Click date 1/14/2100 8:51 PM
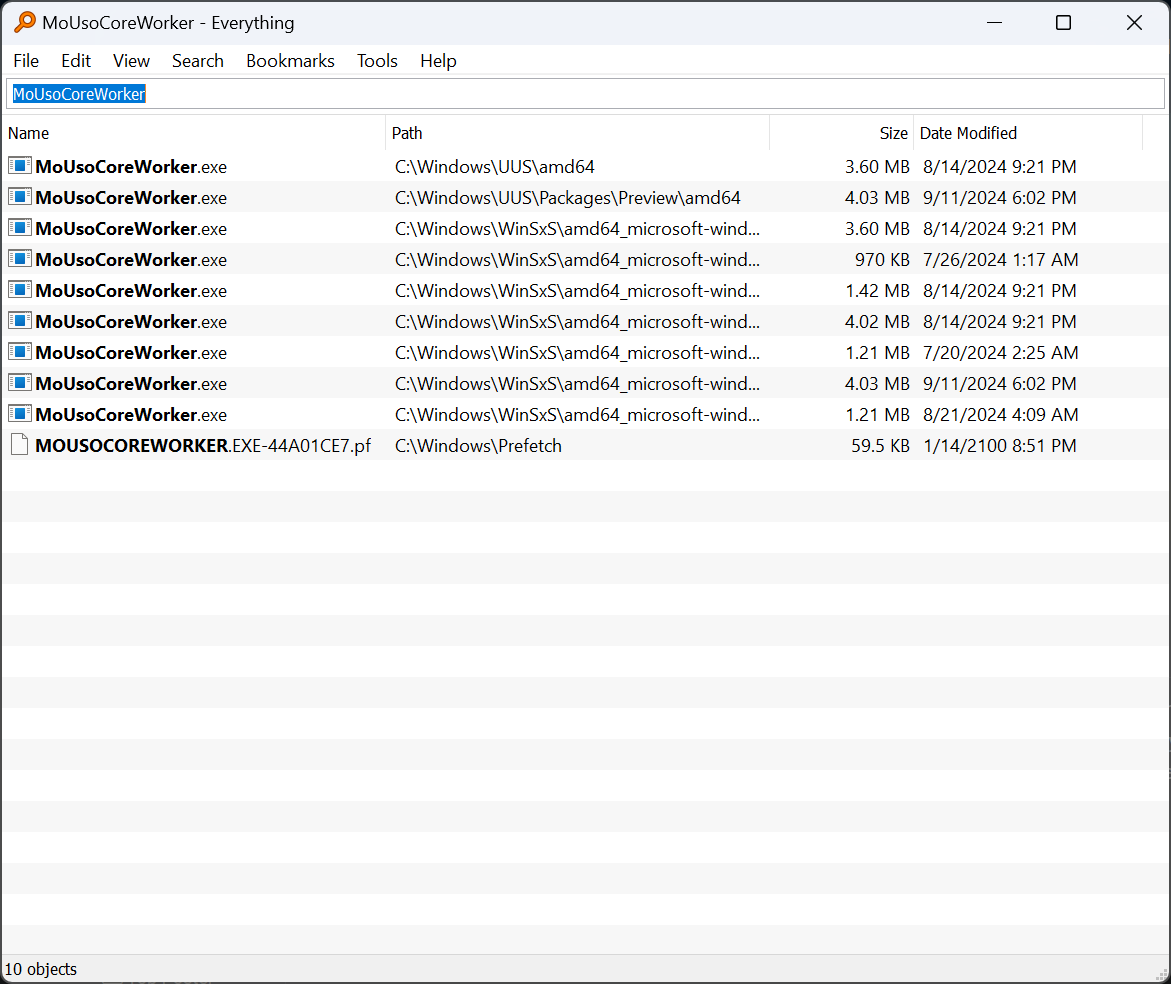 click(x=1000, y=446)
